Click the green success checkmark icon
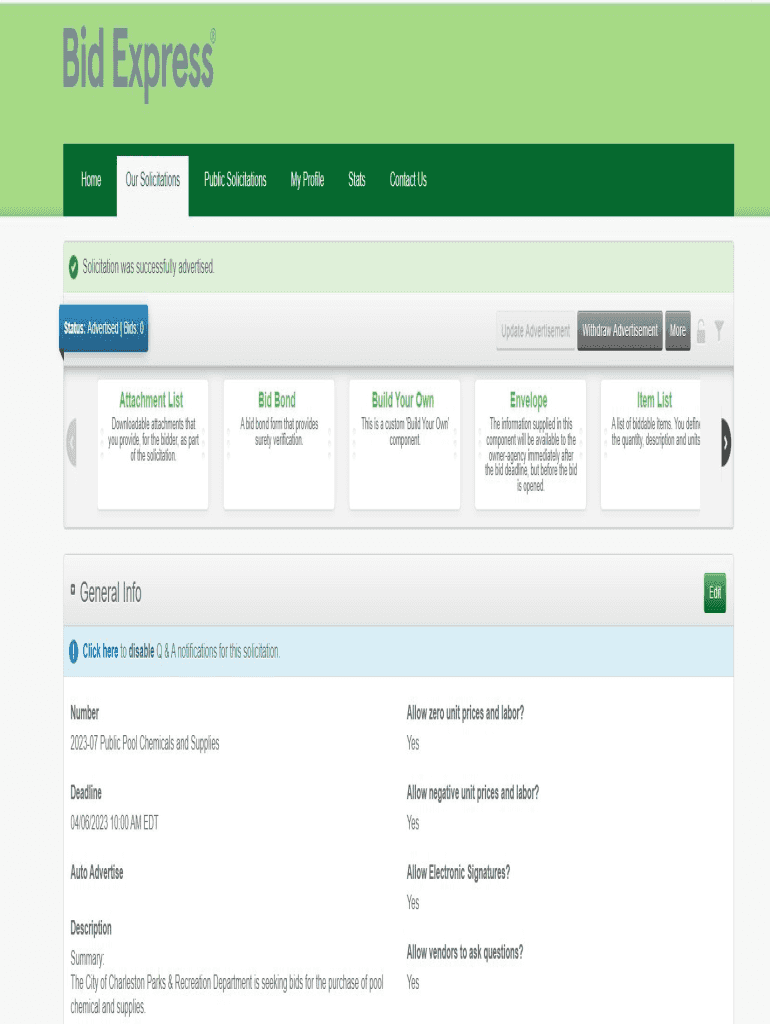This screenshot has height=1024, width=770. coord(73,267)
